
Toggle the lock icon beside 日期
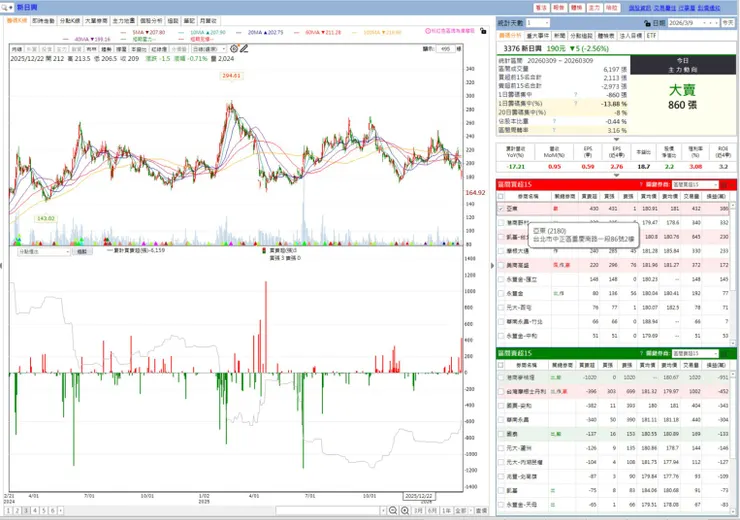tap(647, 23)
